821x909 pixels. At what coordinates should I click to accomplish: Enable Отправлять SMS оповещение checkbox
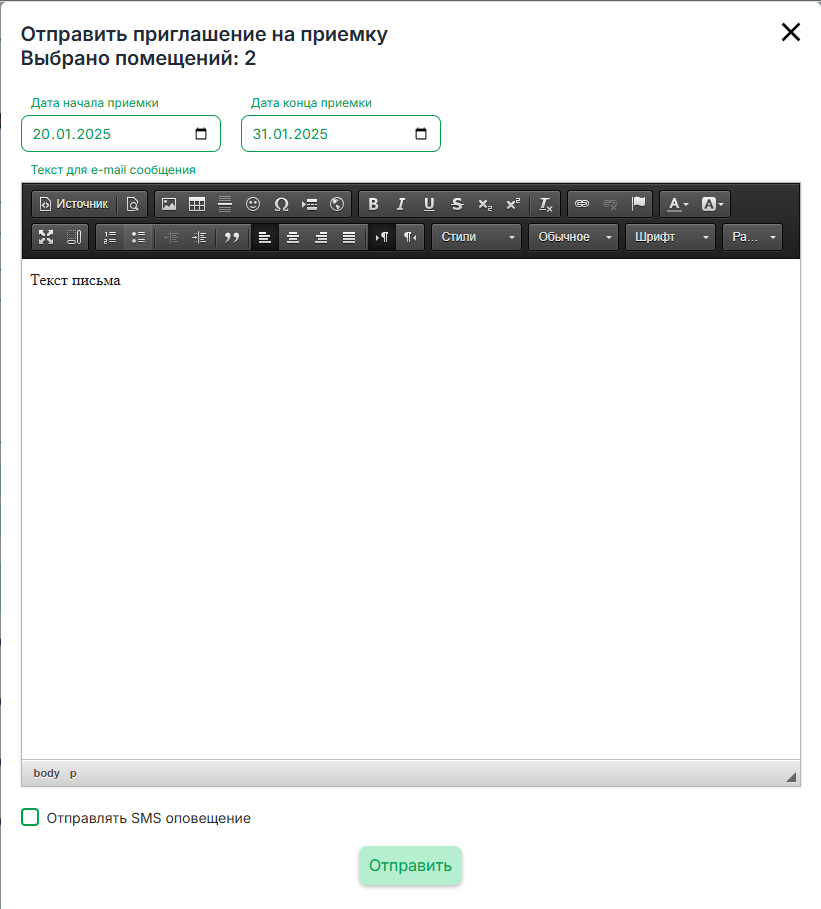click(x=30, y=817)
